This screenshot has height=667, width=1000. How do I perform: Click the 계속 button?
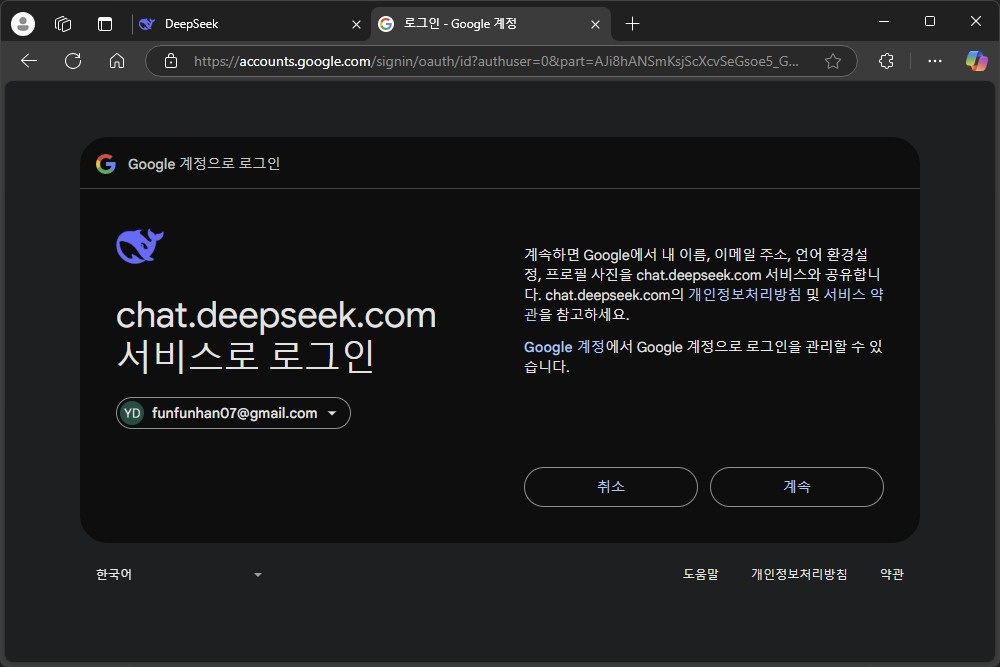[x=797, y=487]
